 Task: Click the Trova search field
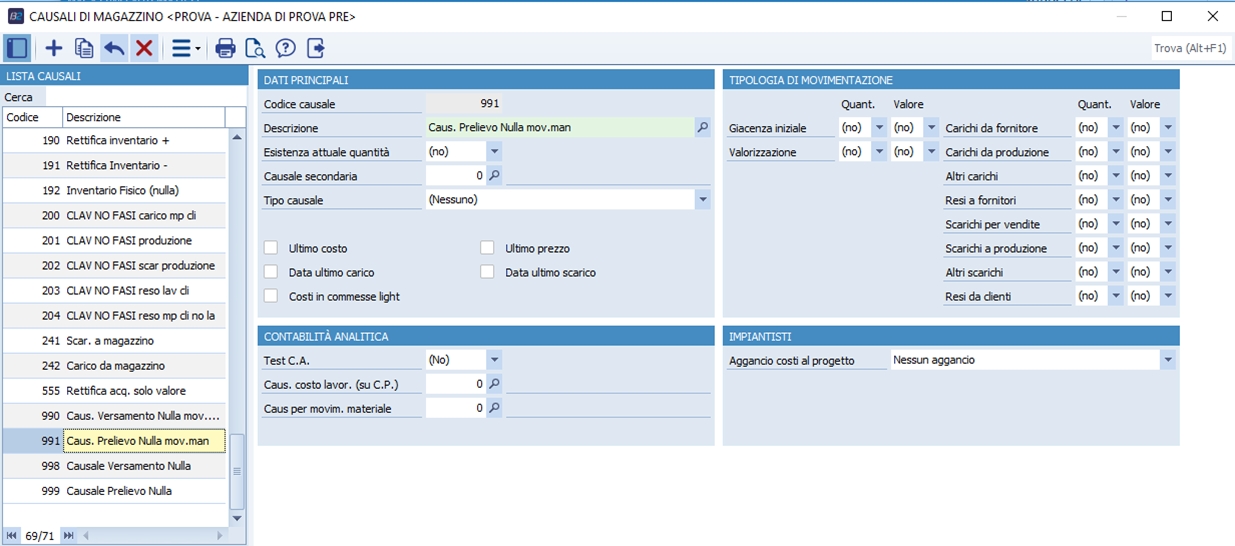(x=1192, y=48)
